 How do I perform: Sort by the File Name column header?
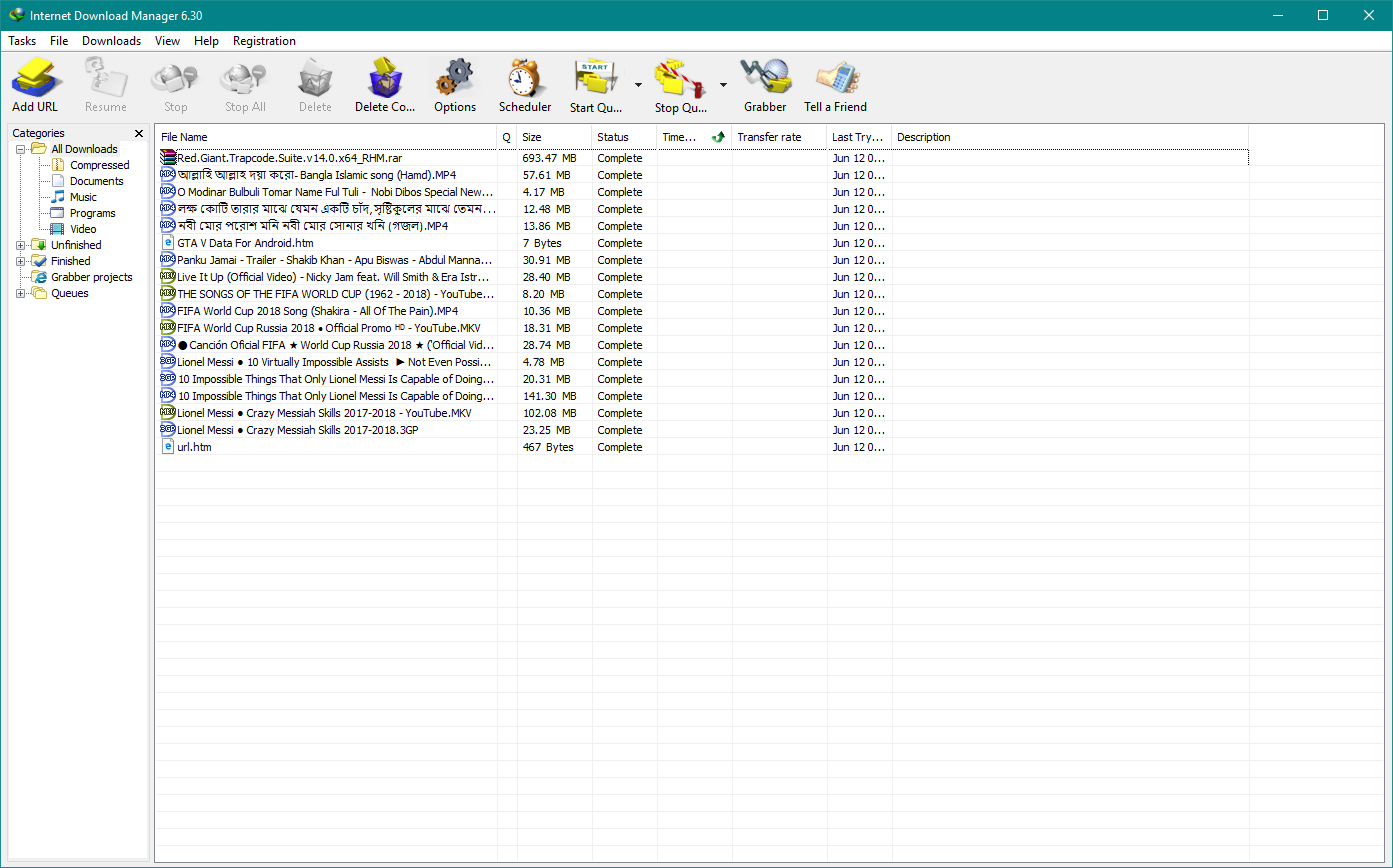327,137
